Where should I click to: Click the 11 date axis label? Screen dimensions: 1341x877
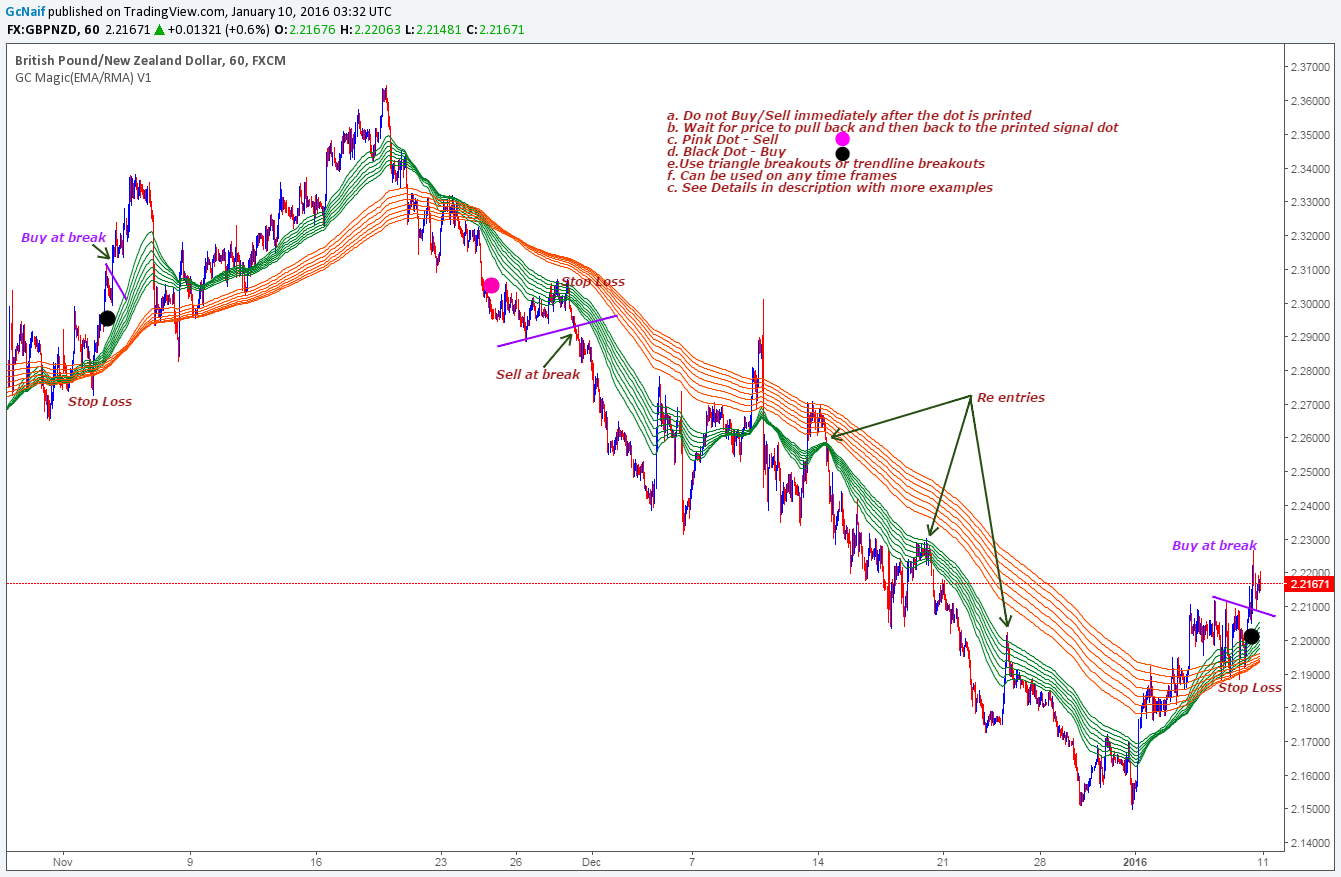(x=1262, y=860)
